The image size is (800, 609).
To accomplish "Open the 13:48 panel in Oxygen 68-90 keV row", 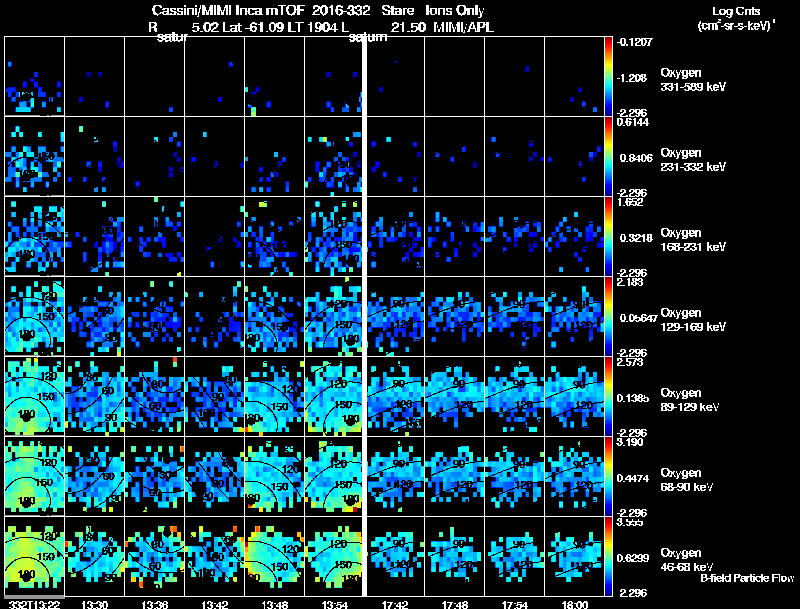I will (274, 476).
